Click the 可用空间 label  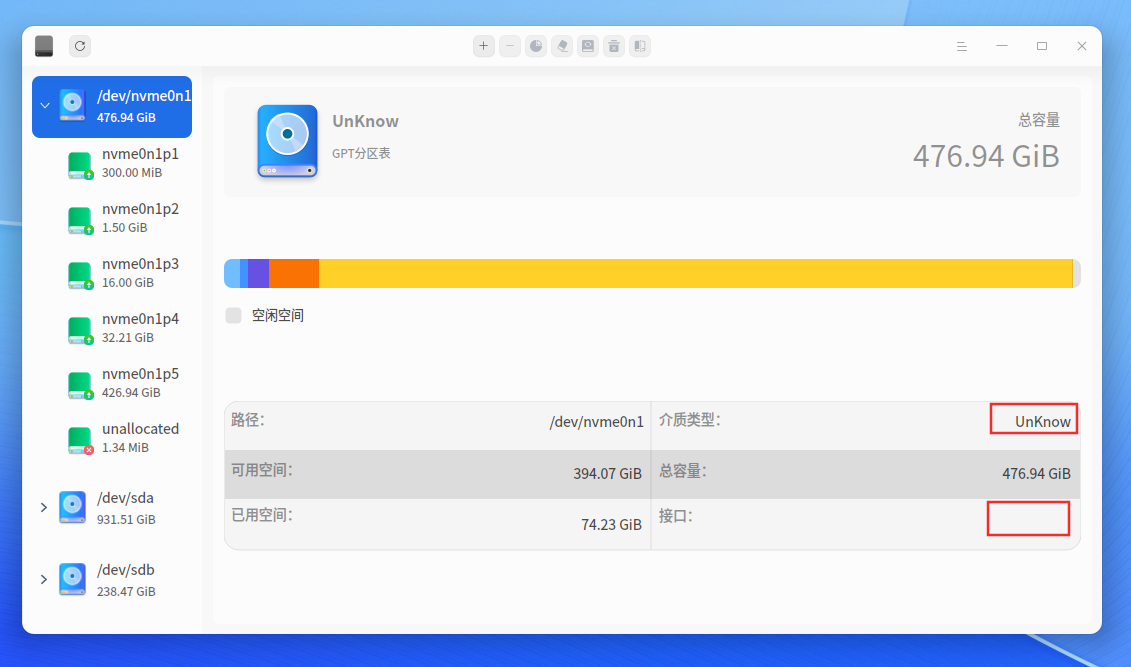262,470
